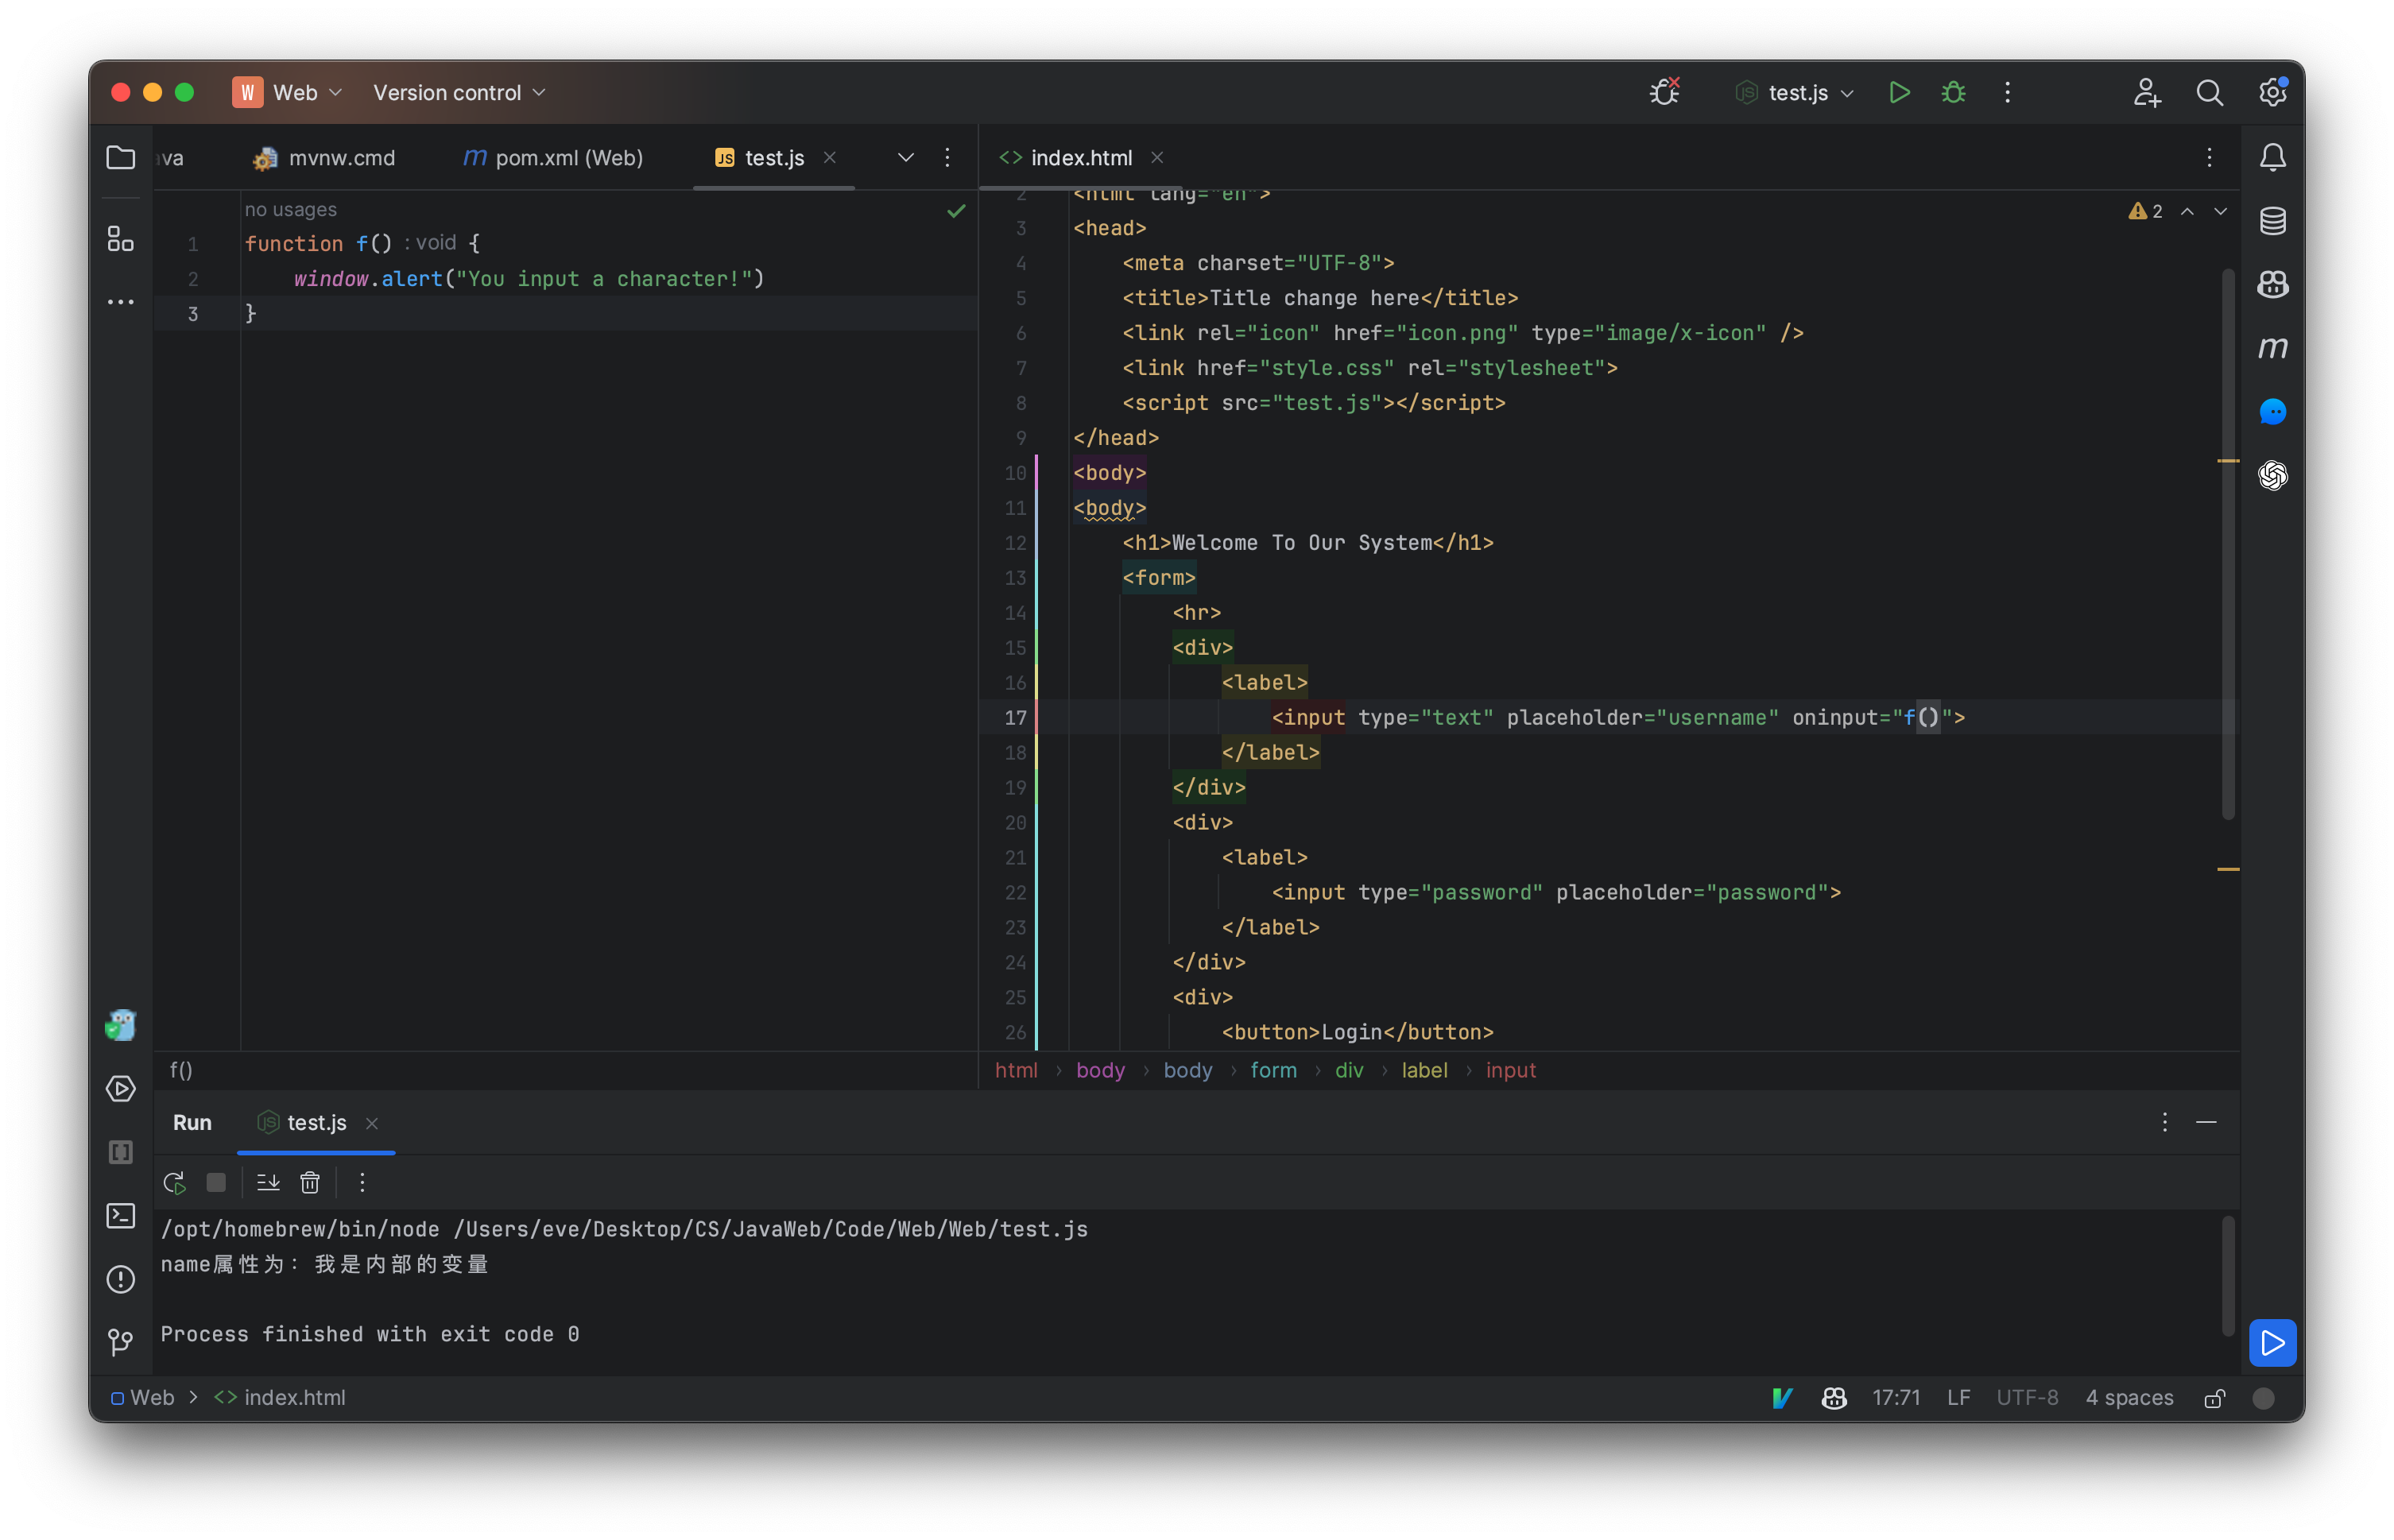Screen dimensions: 2394x1540
Task: Open the Structure tool window
Action: [120, 238]
